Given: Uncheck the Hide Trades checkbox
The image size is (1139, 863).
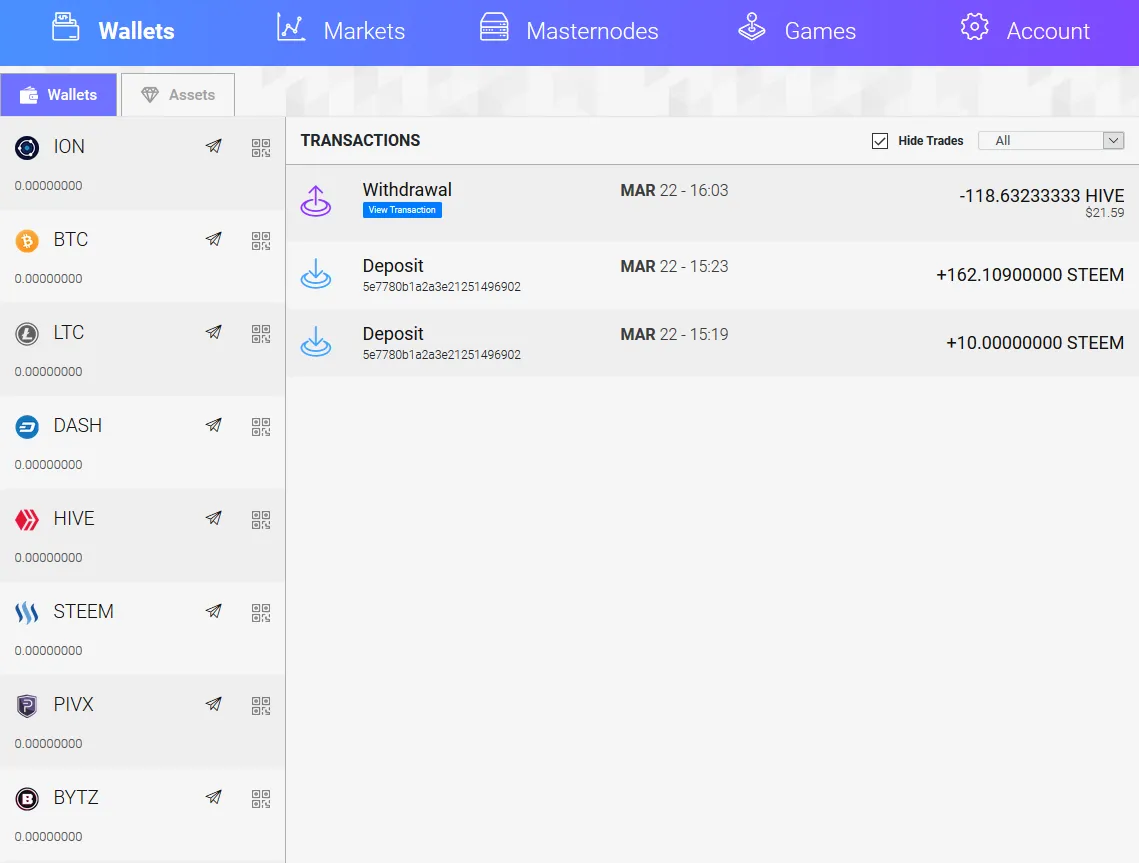Looking at the screenshot, I should 880,141.
